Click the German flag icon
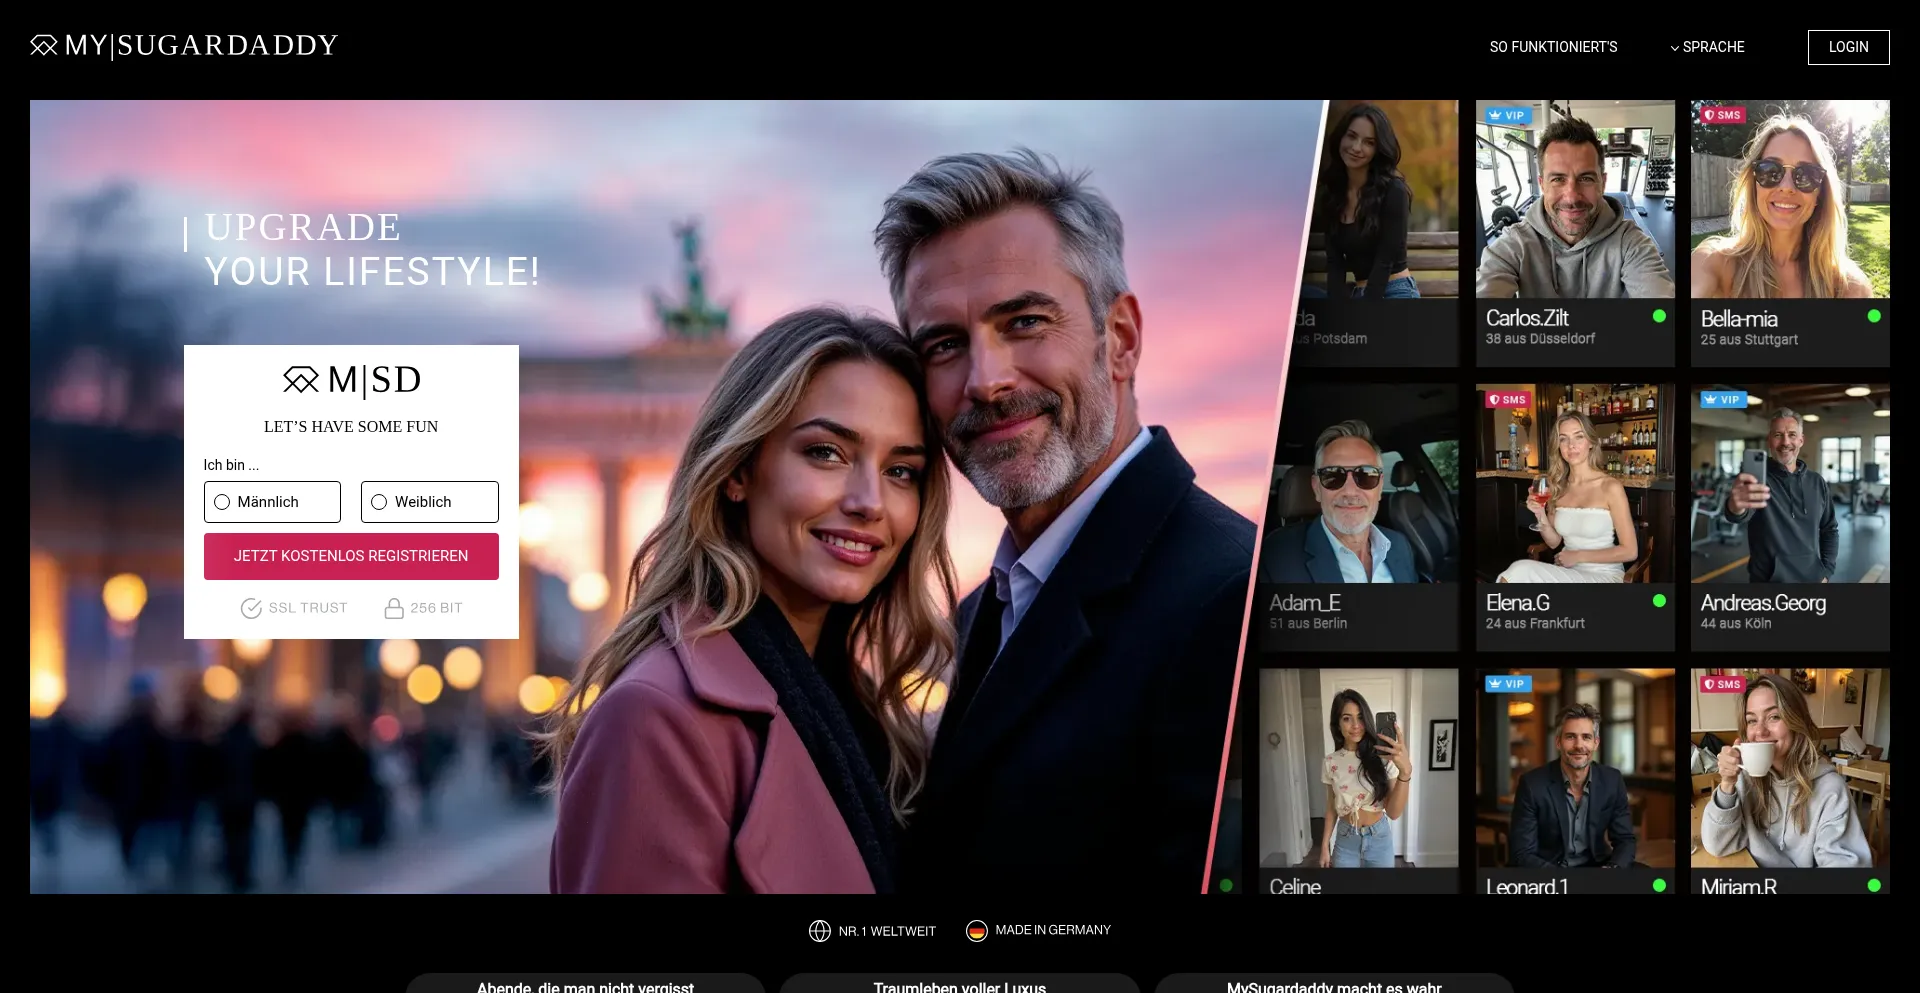Viewport: 1920px width, 993px height. [977, 931]
